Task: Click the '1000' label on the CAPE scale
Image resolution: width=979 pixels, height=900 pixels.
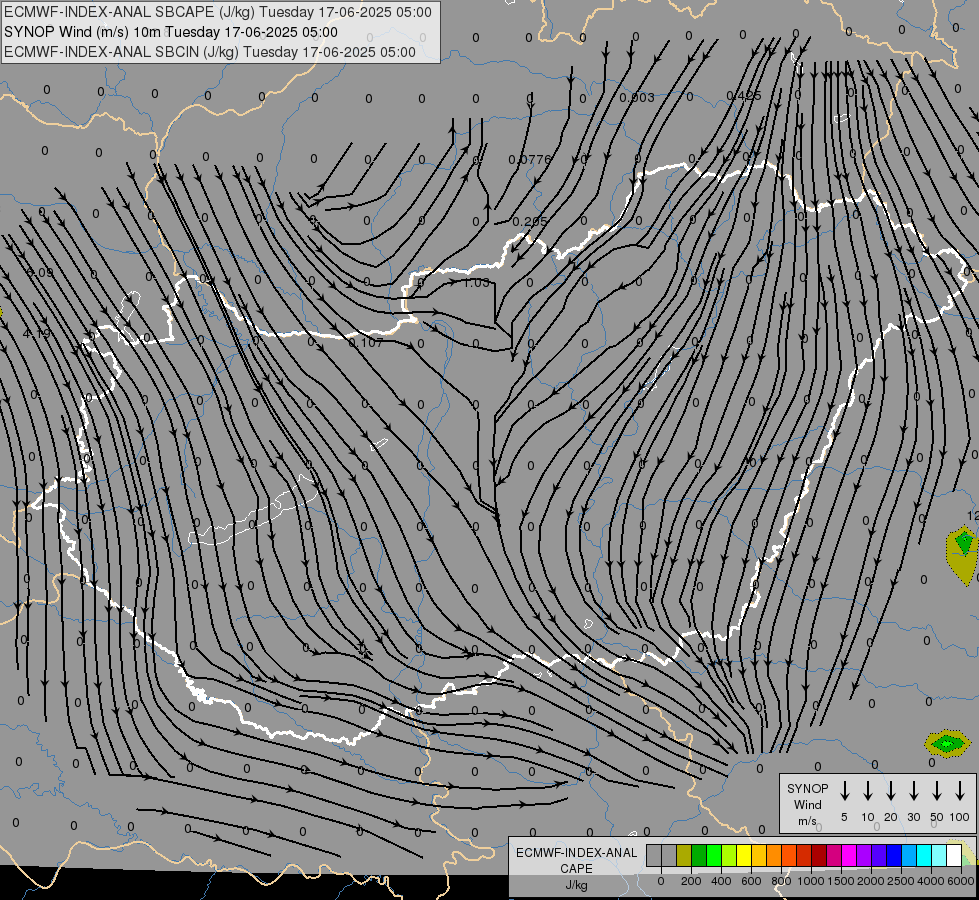Action: pos(811,881)
